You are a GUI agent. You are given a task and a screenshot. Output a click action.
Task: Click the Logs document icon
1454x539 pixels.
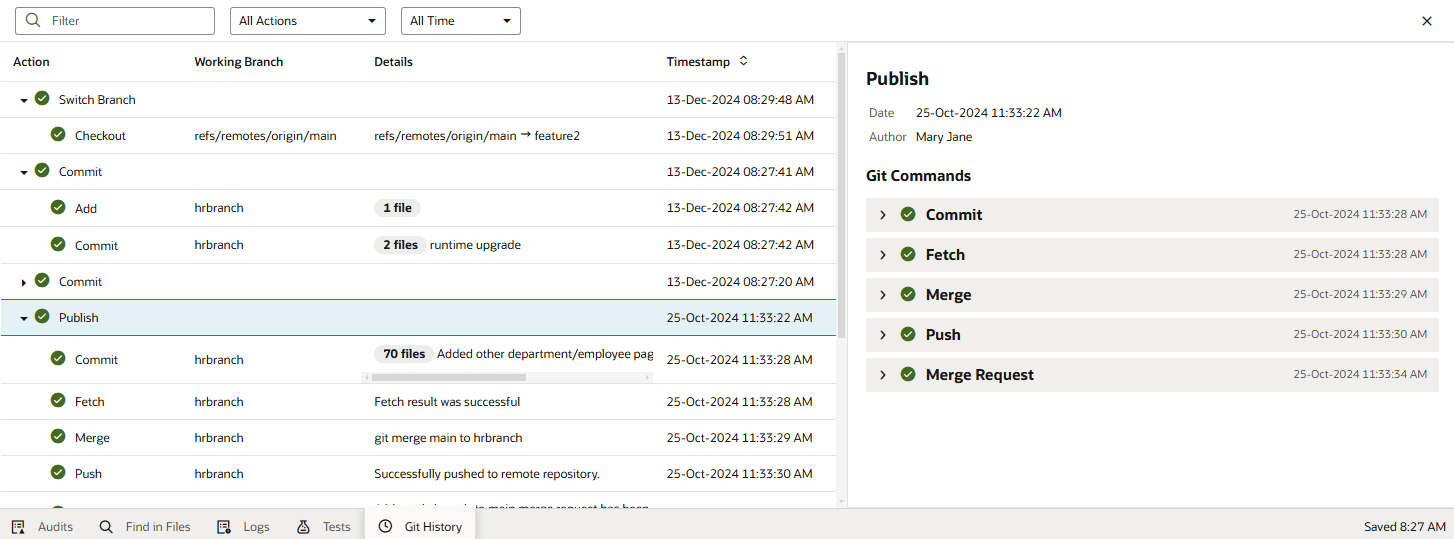[x=224, y=527]
